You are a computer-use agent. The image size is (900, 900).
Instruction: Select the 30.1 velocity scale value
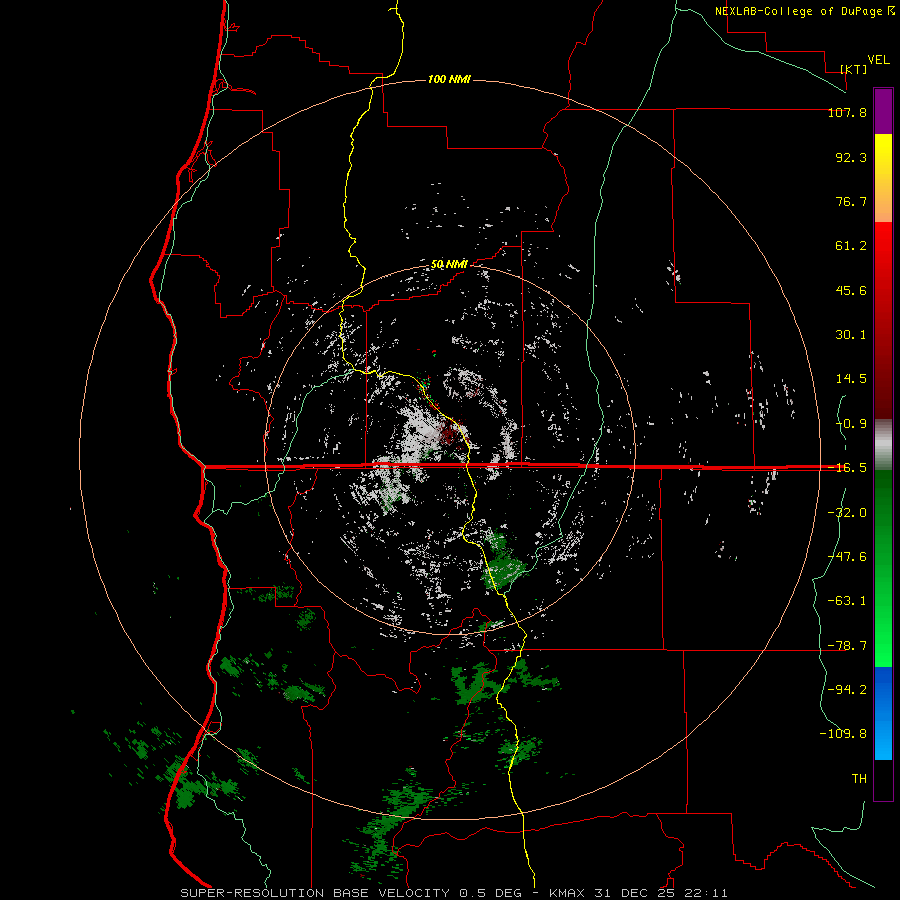pyautogui.click(x=851, y=335)
